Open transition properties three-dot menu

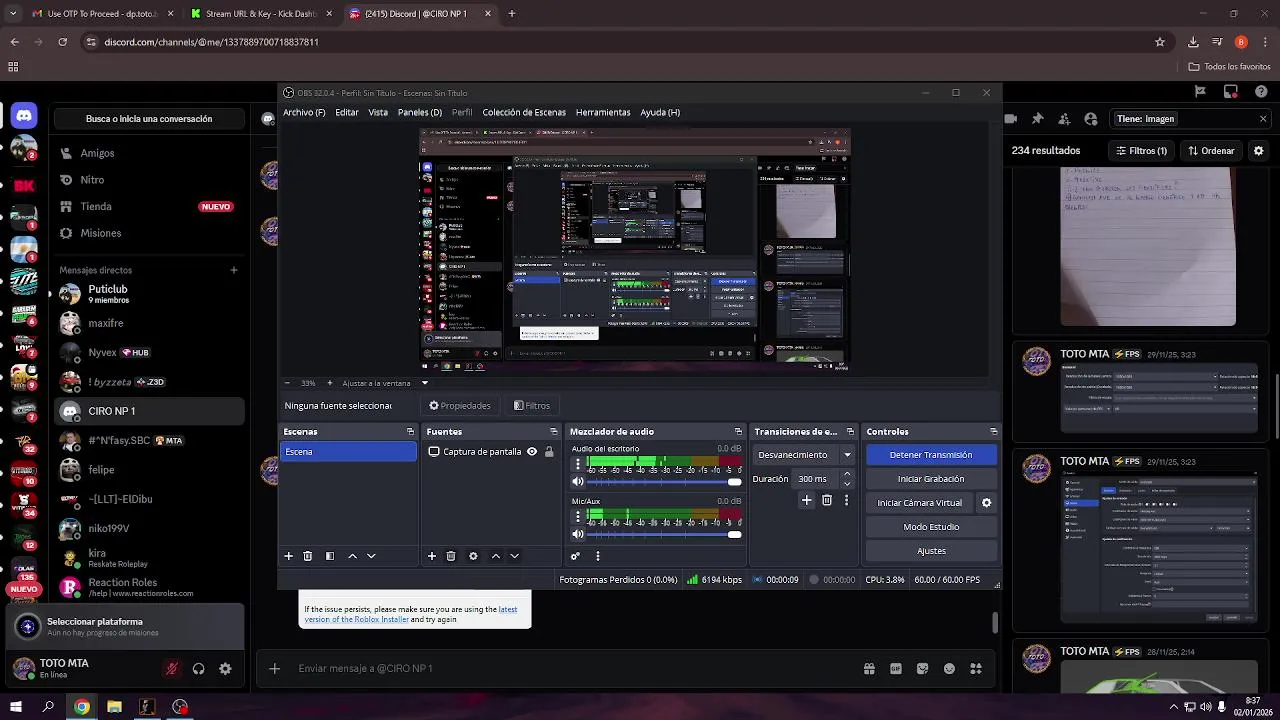pyautogui.click(x=846, y=500)
